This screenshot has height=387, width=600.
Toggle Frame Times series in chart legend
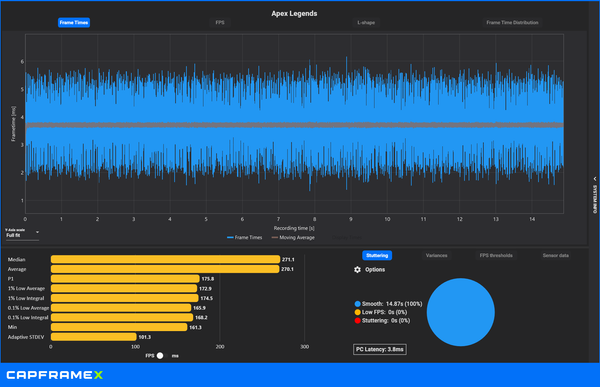(x=245, y=237)
